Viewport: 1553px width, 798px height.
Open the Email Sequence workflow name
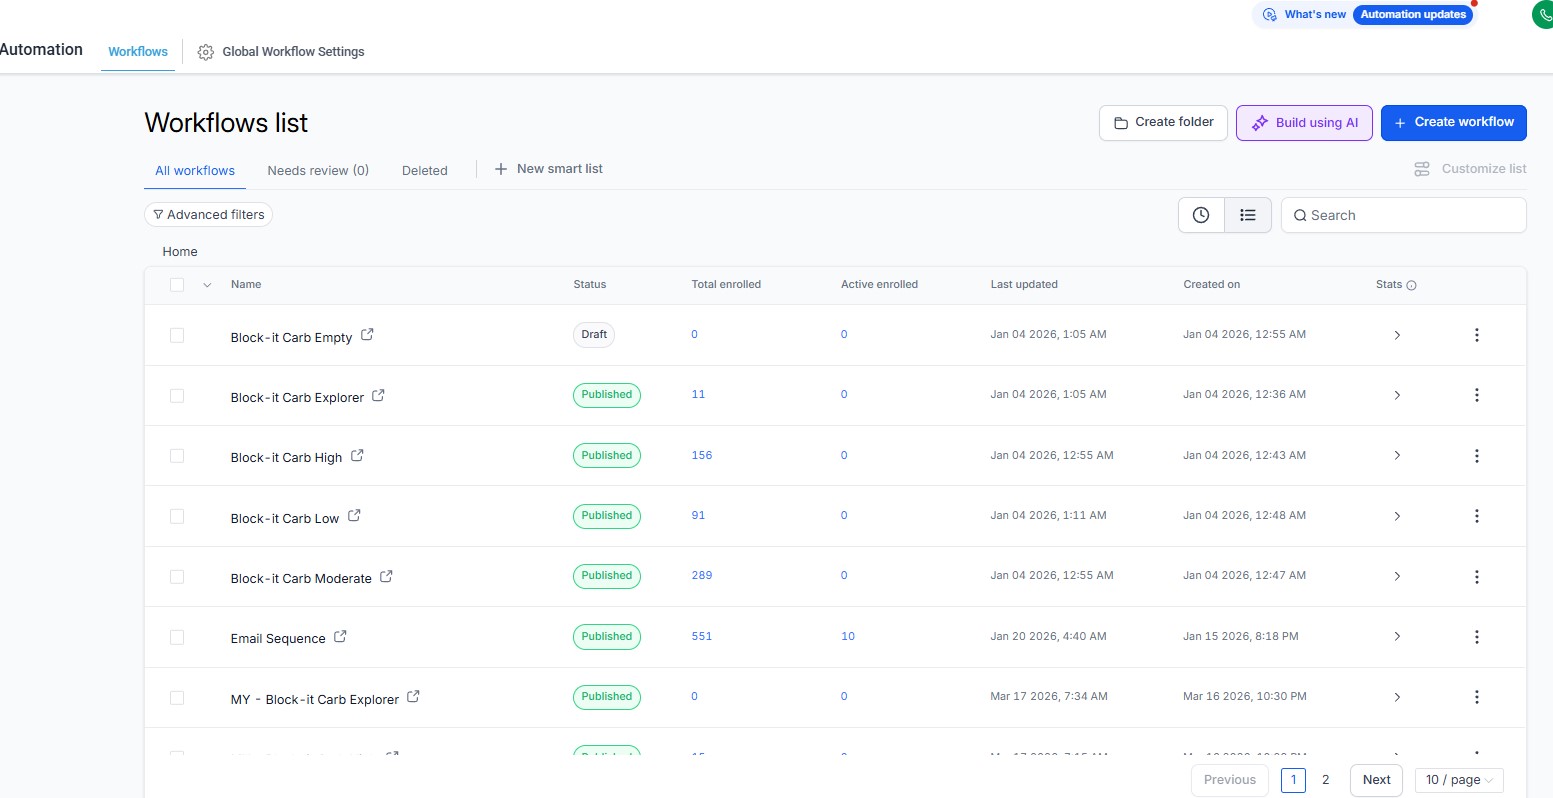[278, 639]
